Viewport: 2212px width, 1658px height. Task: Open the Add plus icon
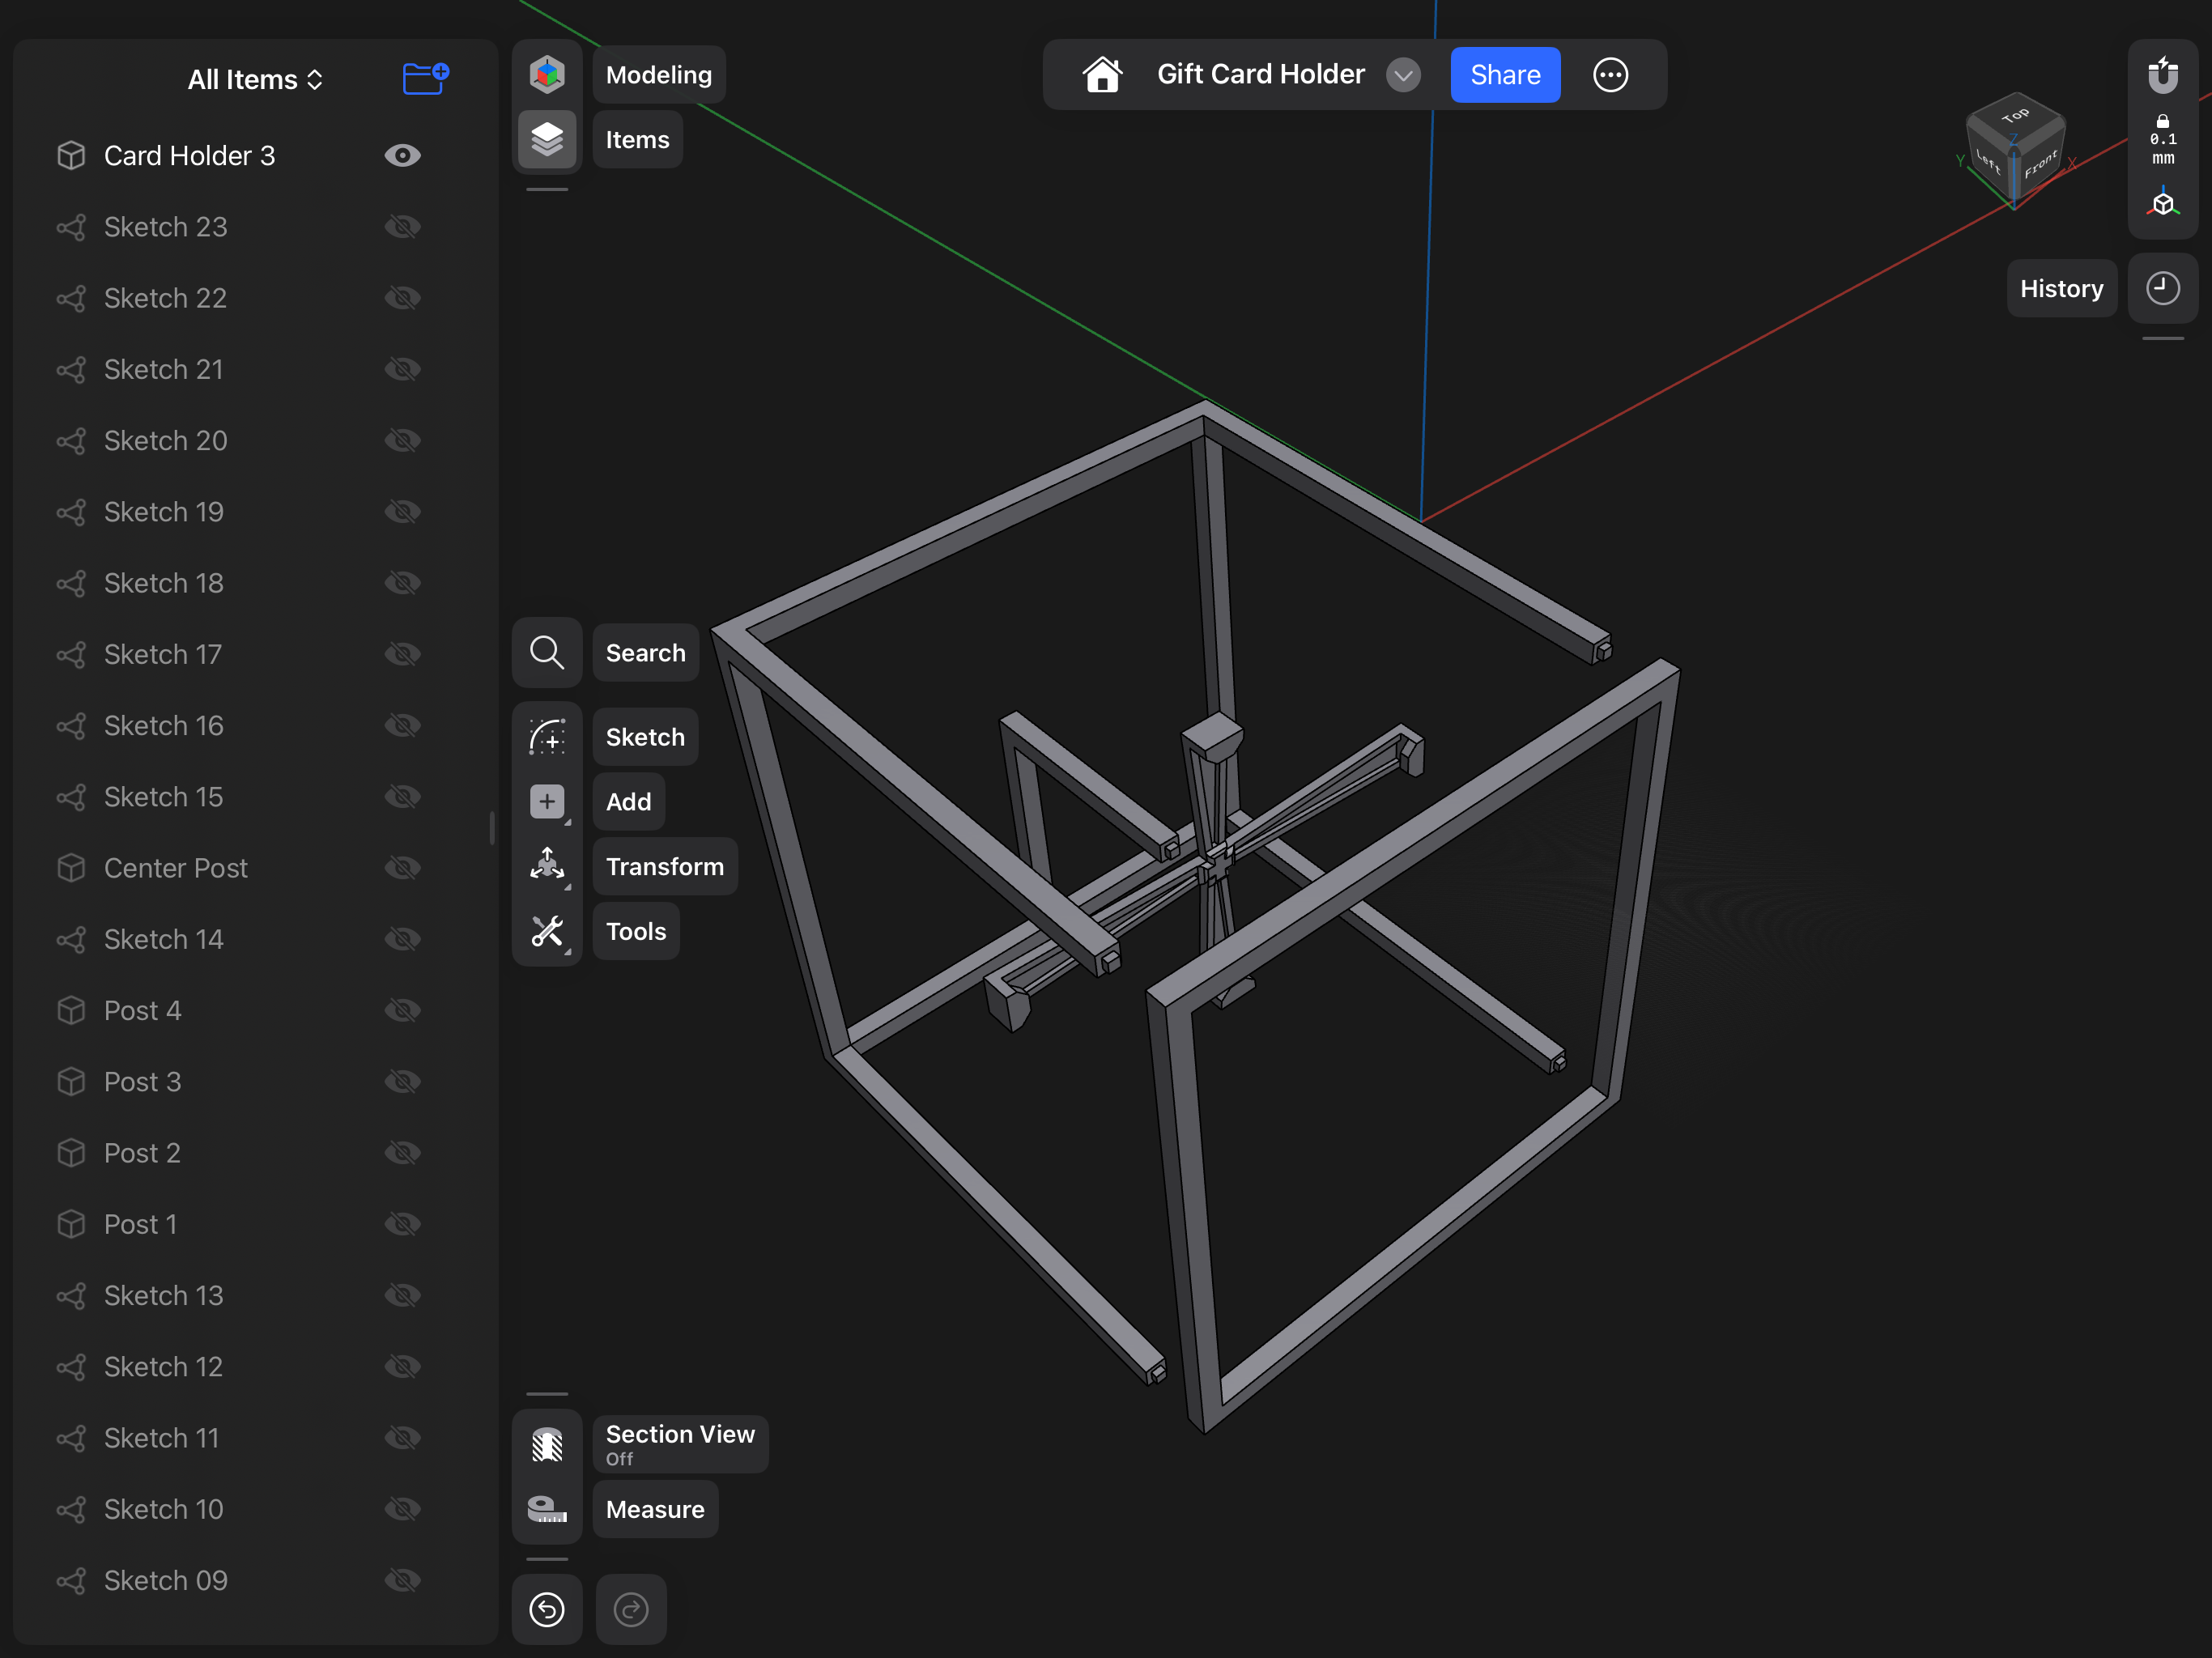point(547,801)
